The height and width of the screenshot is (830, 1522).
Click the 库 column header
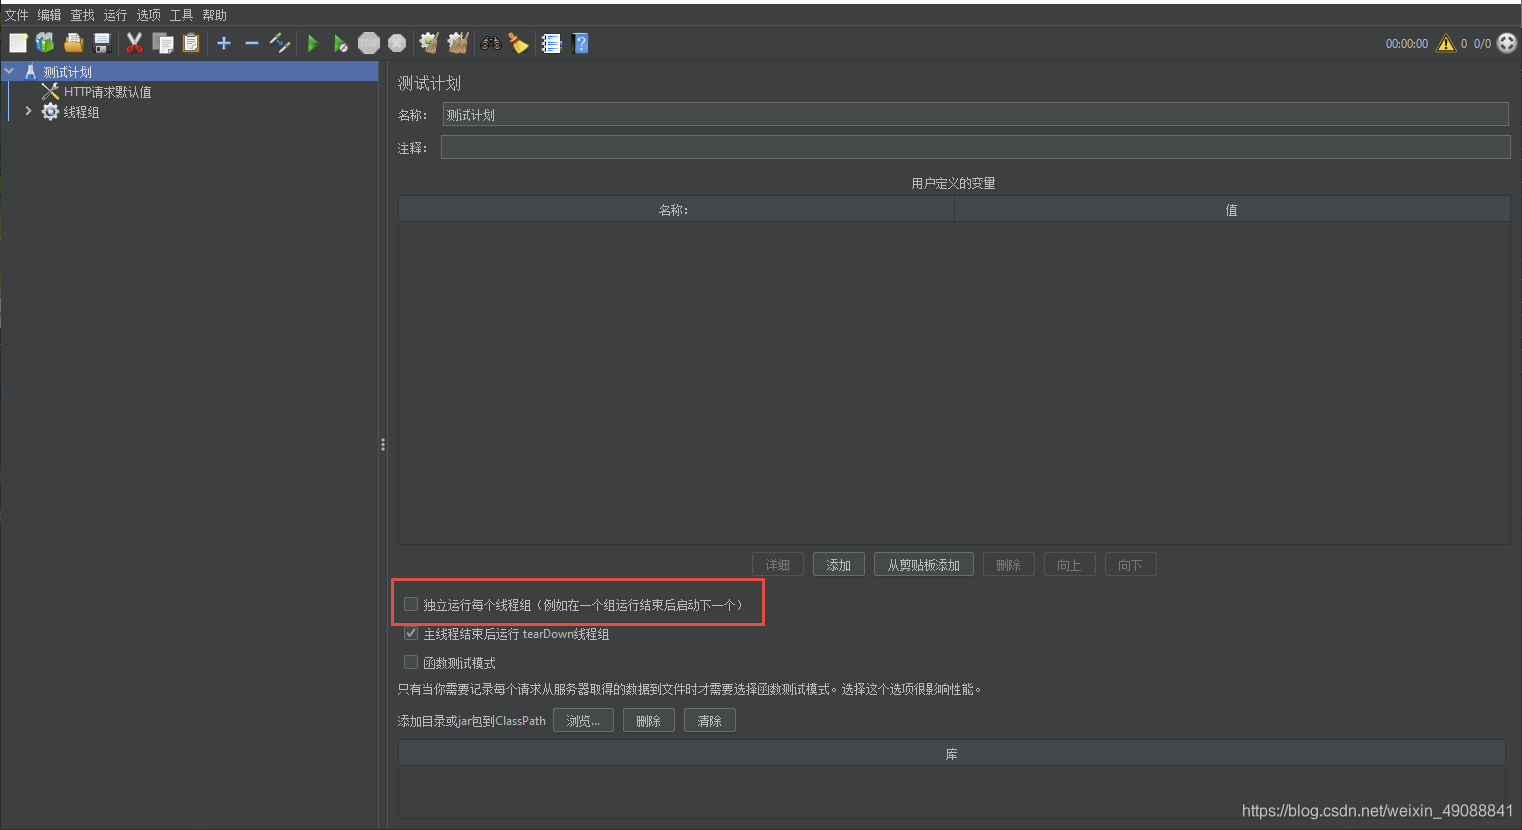tap(952, 753)
